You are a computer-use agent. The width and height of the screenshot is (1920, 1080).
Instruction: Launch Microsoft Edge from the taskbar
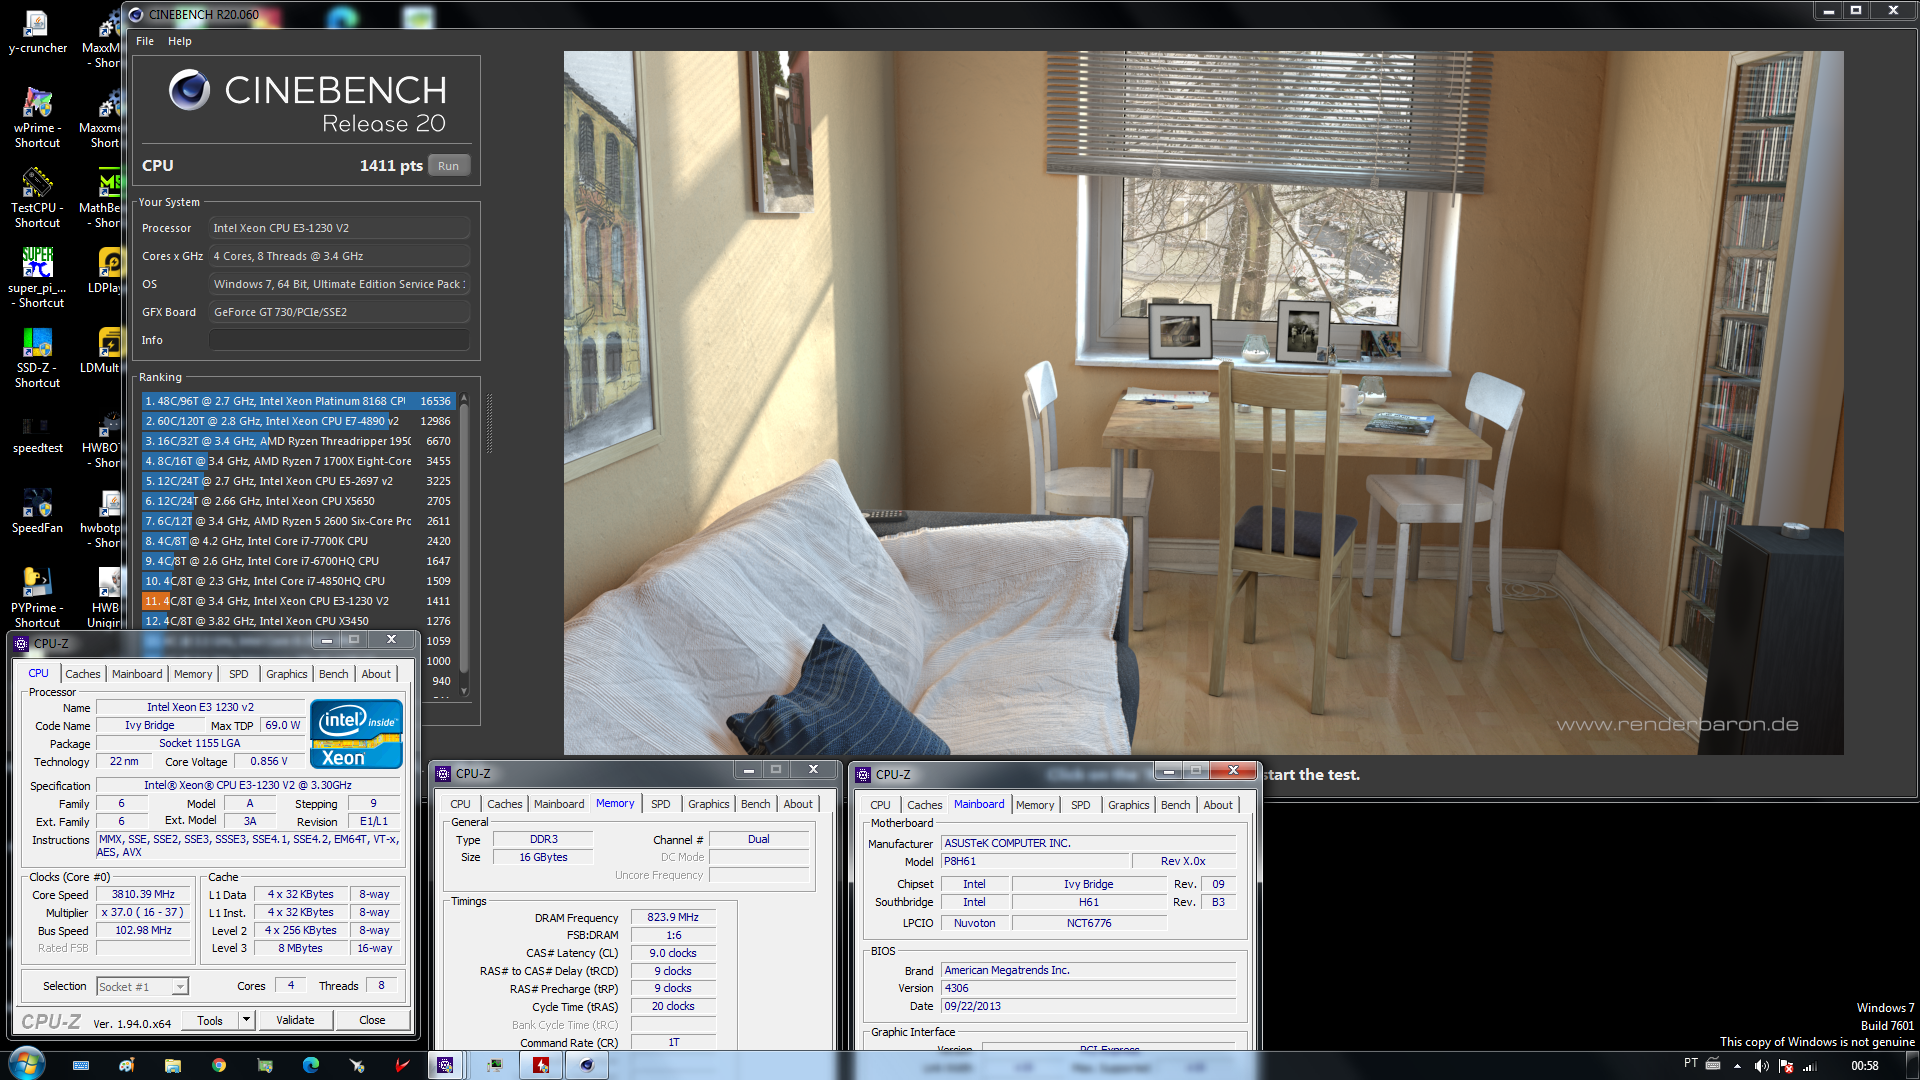pyautogui.click(x=311, y=1065)
